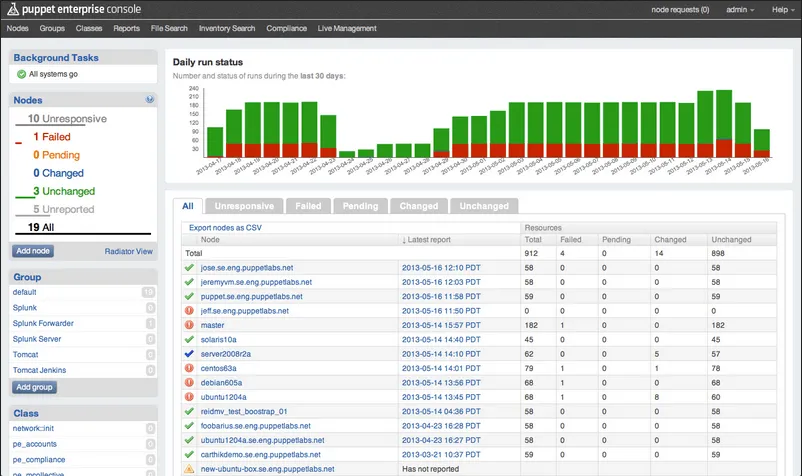Click red failed icon beside jeff.se.eng.puppetlabs.net

tap(189, 311)
